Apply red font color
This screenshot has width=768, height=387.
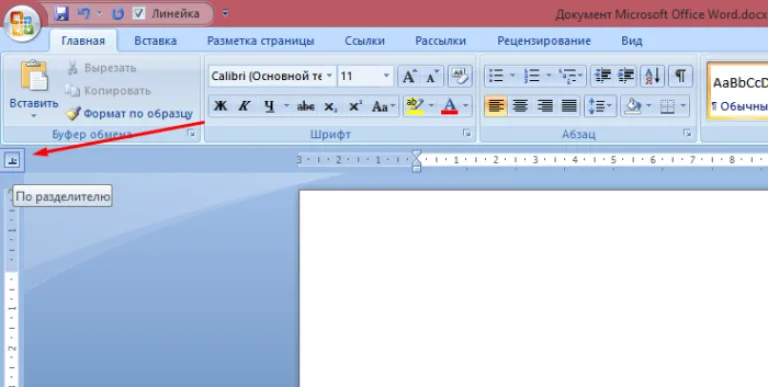point(449,106)
